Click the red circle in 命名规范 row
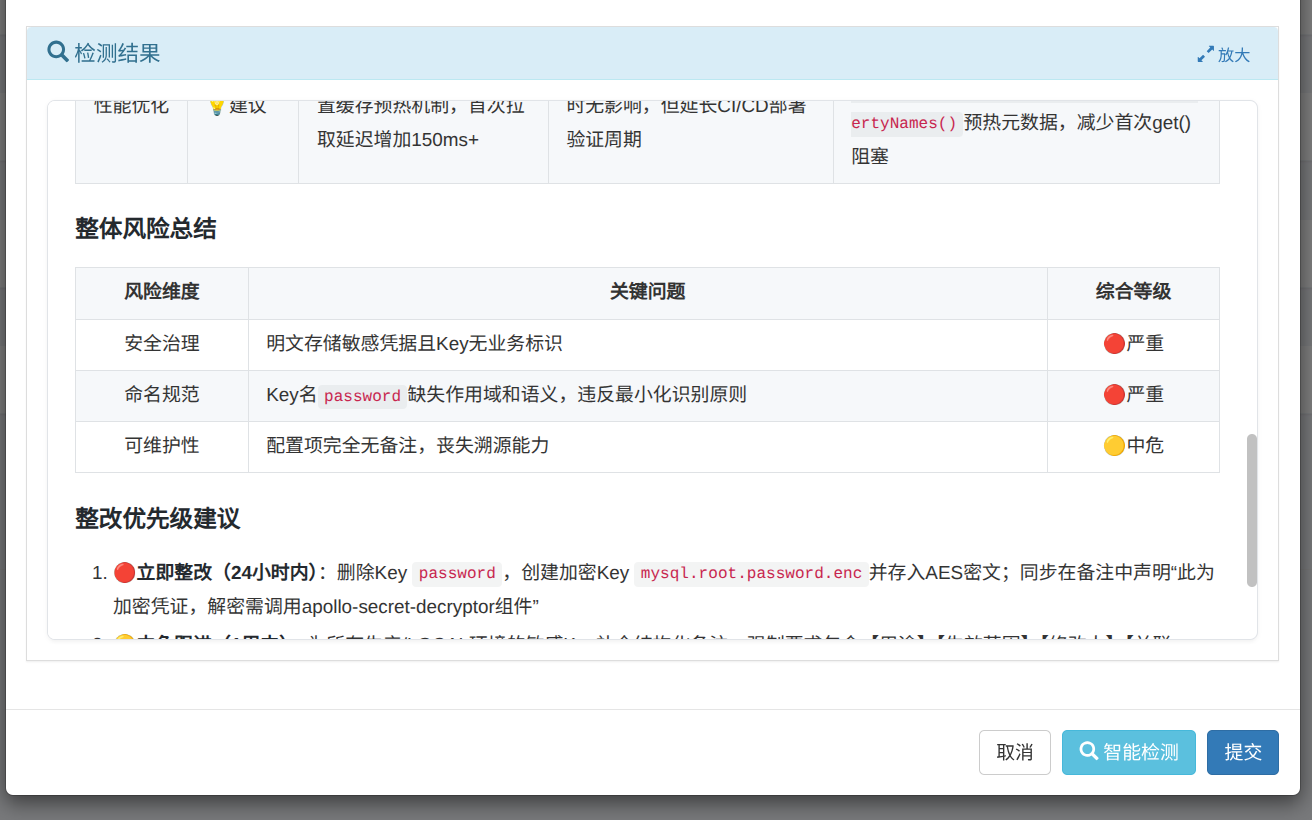Image resolution: width=1312 pixels, height=820 pixels. 1113,395
